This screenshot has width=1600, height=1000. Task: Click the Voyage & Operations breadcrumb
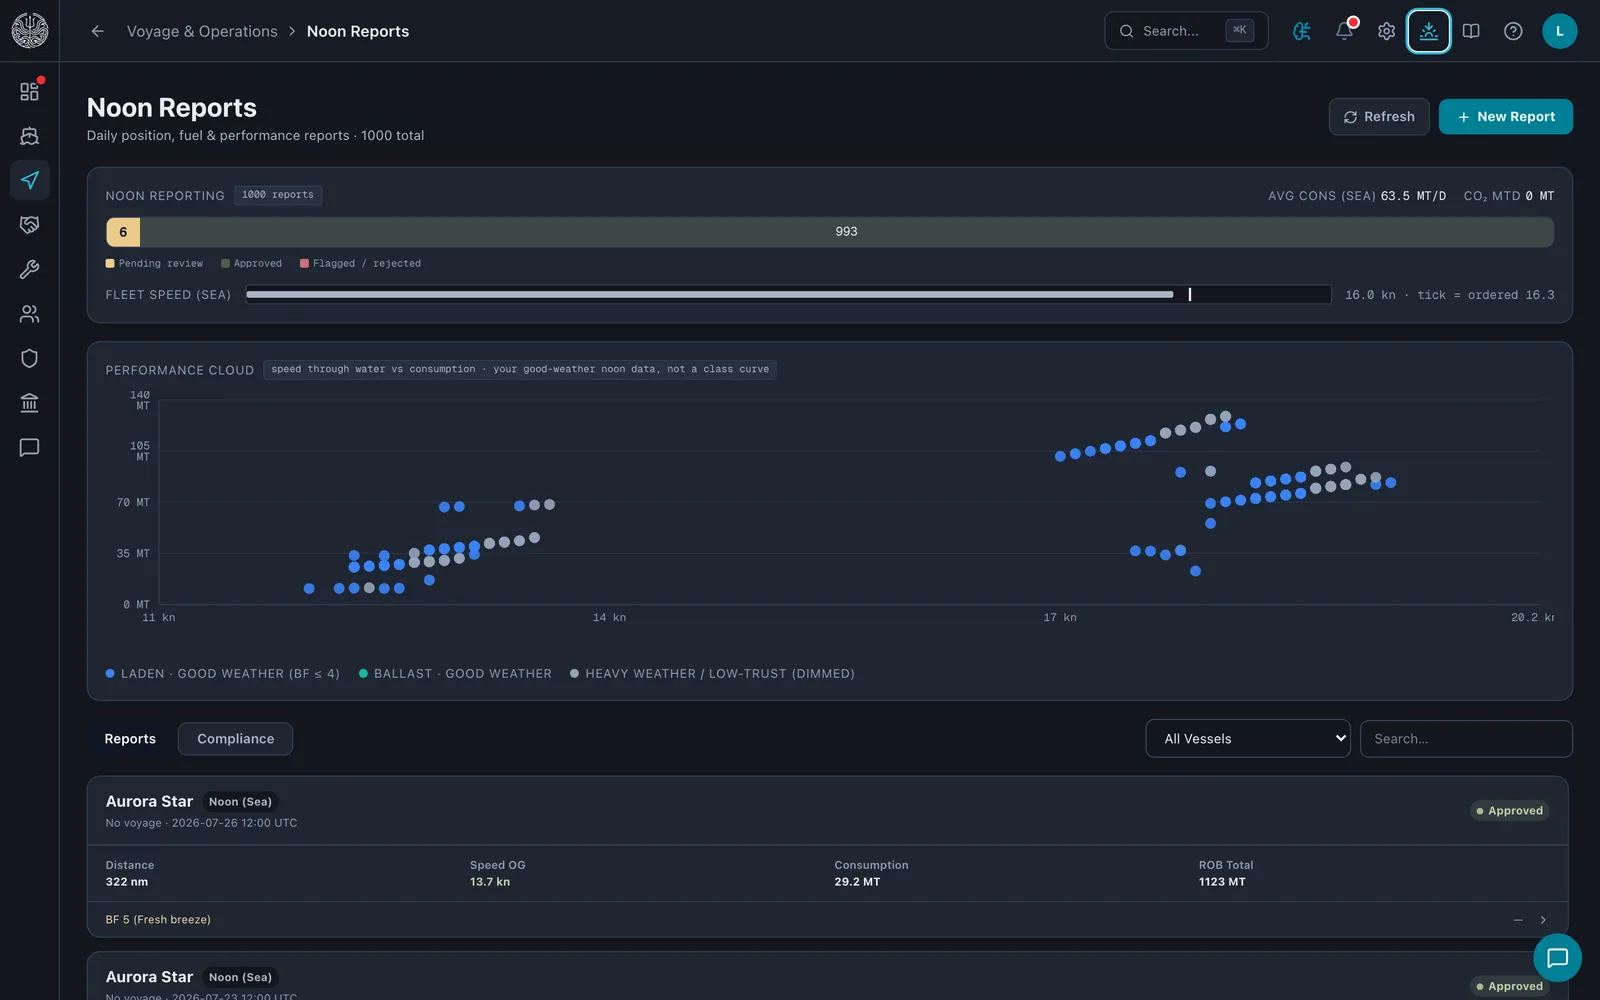(202, 31)
